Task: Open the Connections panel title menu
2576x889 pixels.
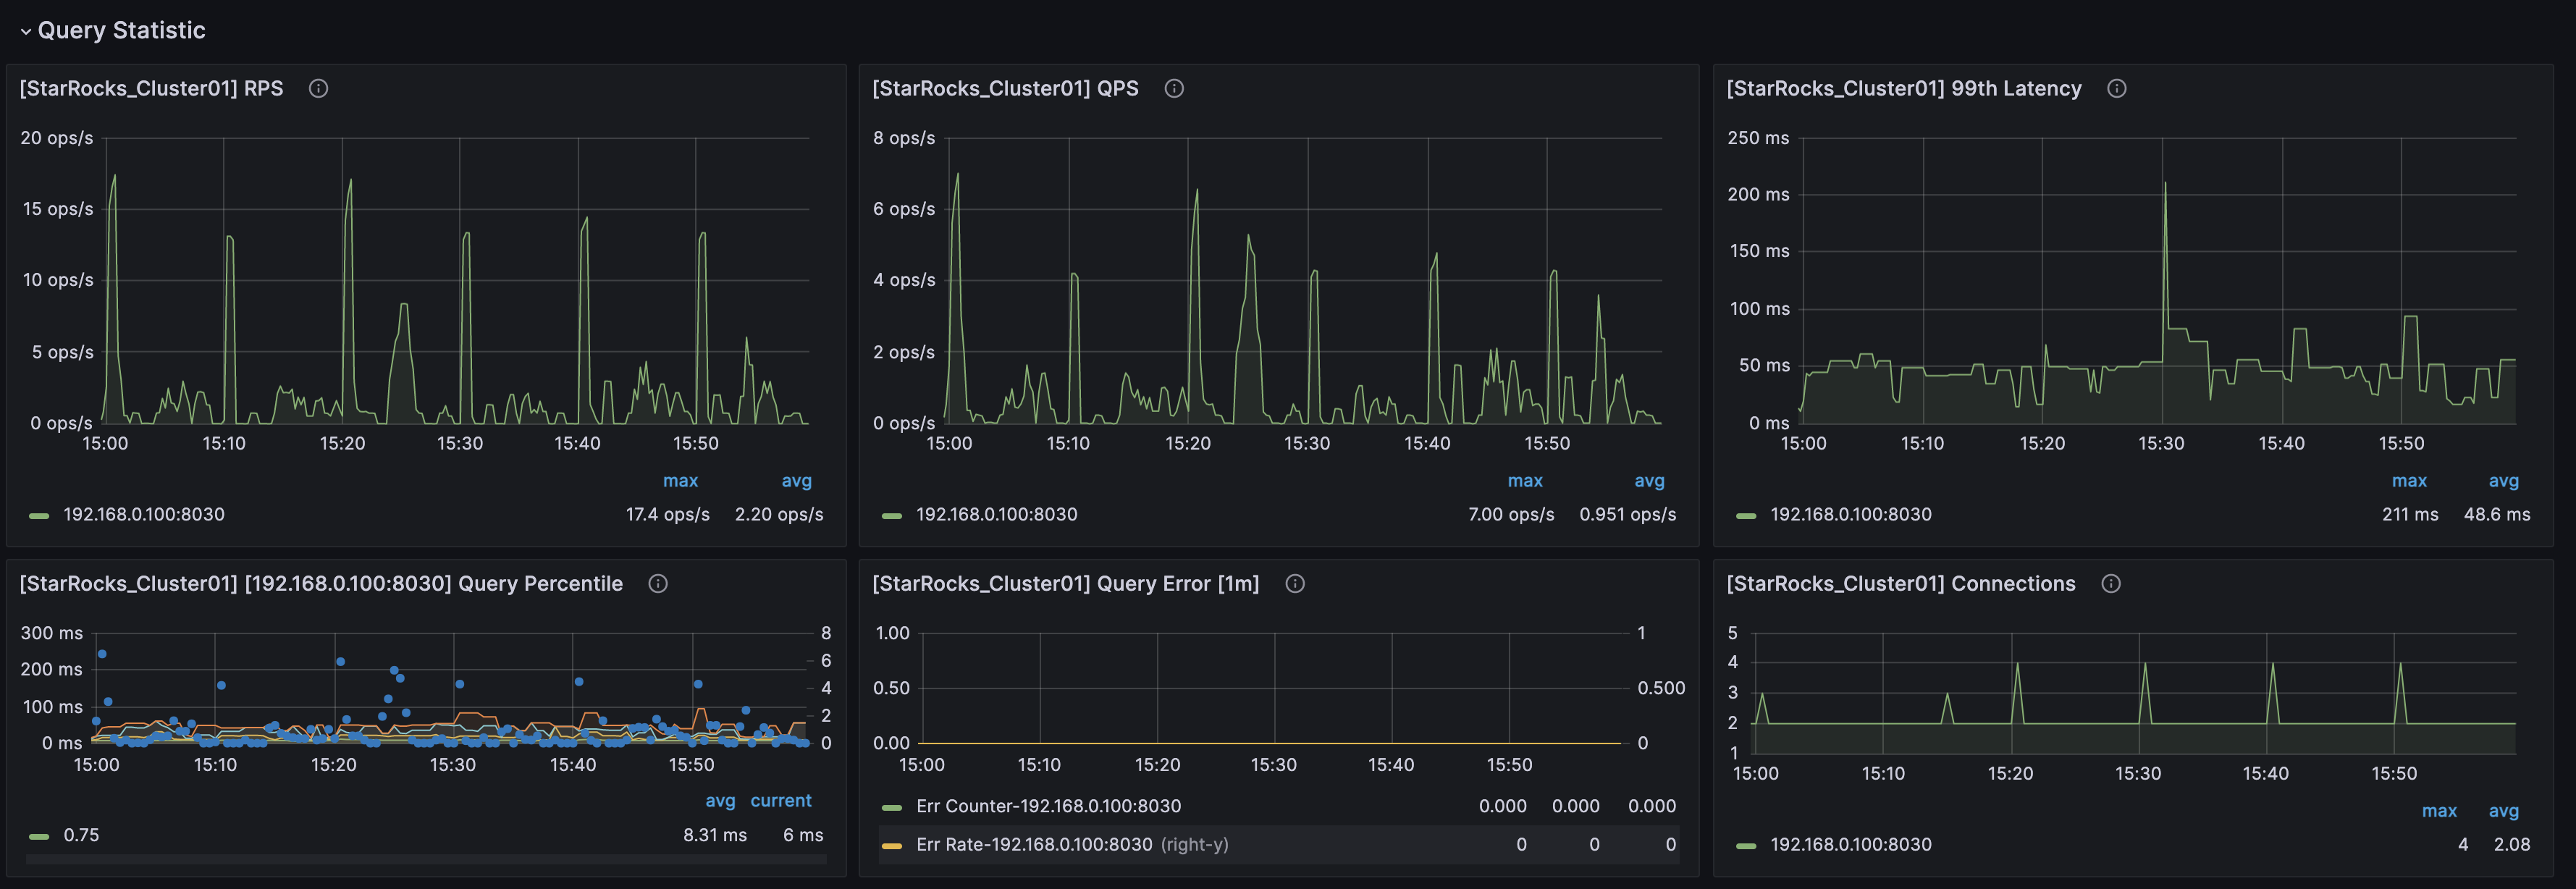Action: [1901, 584]
